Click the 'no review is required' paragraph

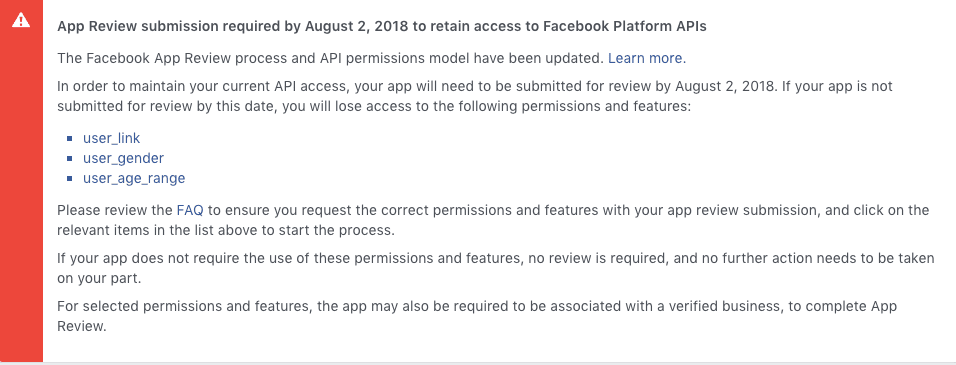click(495, 268)
